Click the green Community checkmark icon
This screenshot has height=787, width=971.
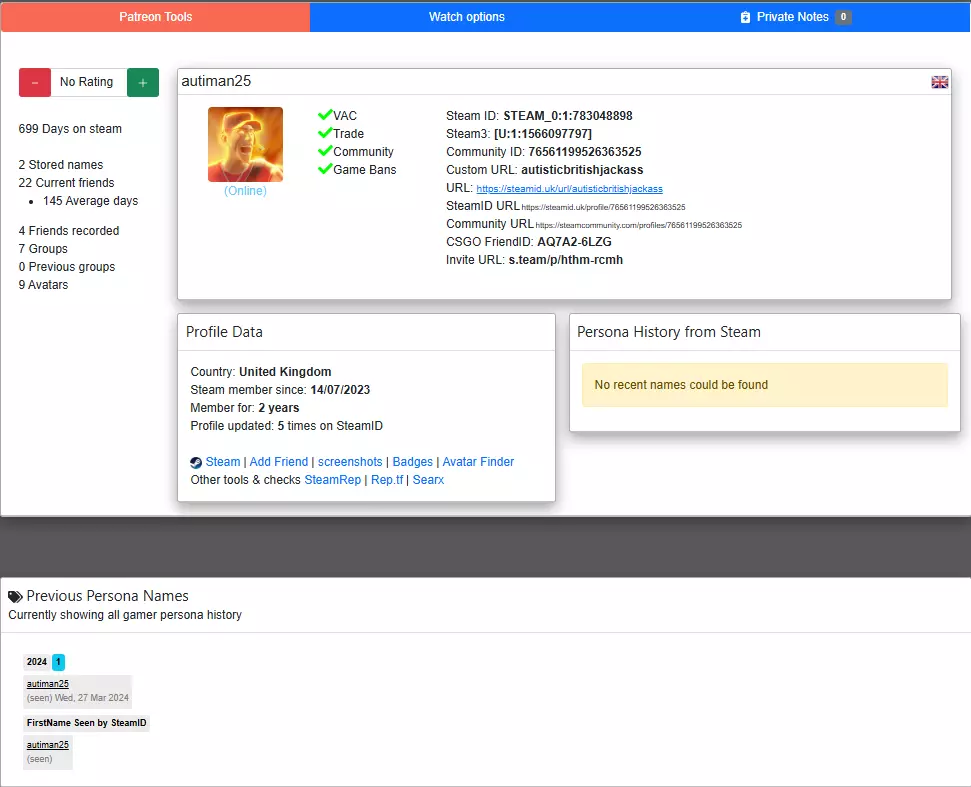[325, 150]
